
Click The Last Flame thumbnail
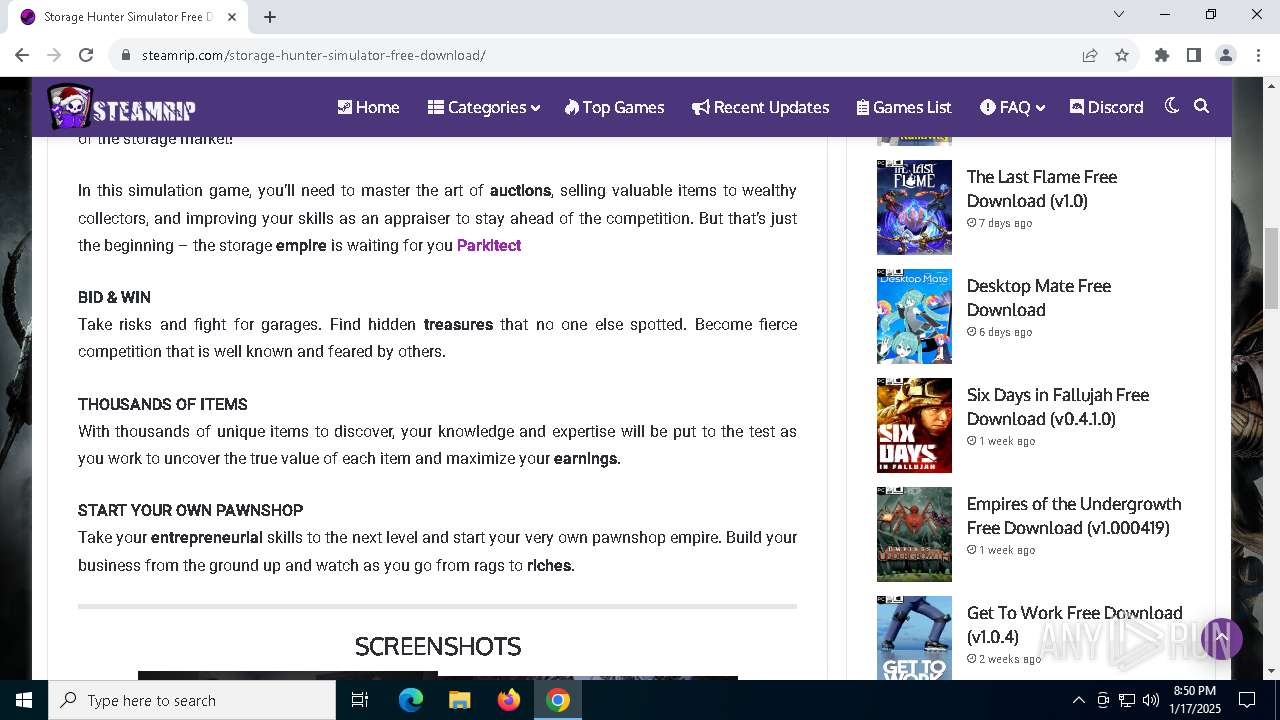point(914,207)
